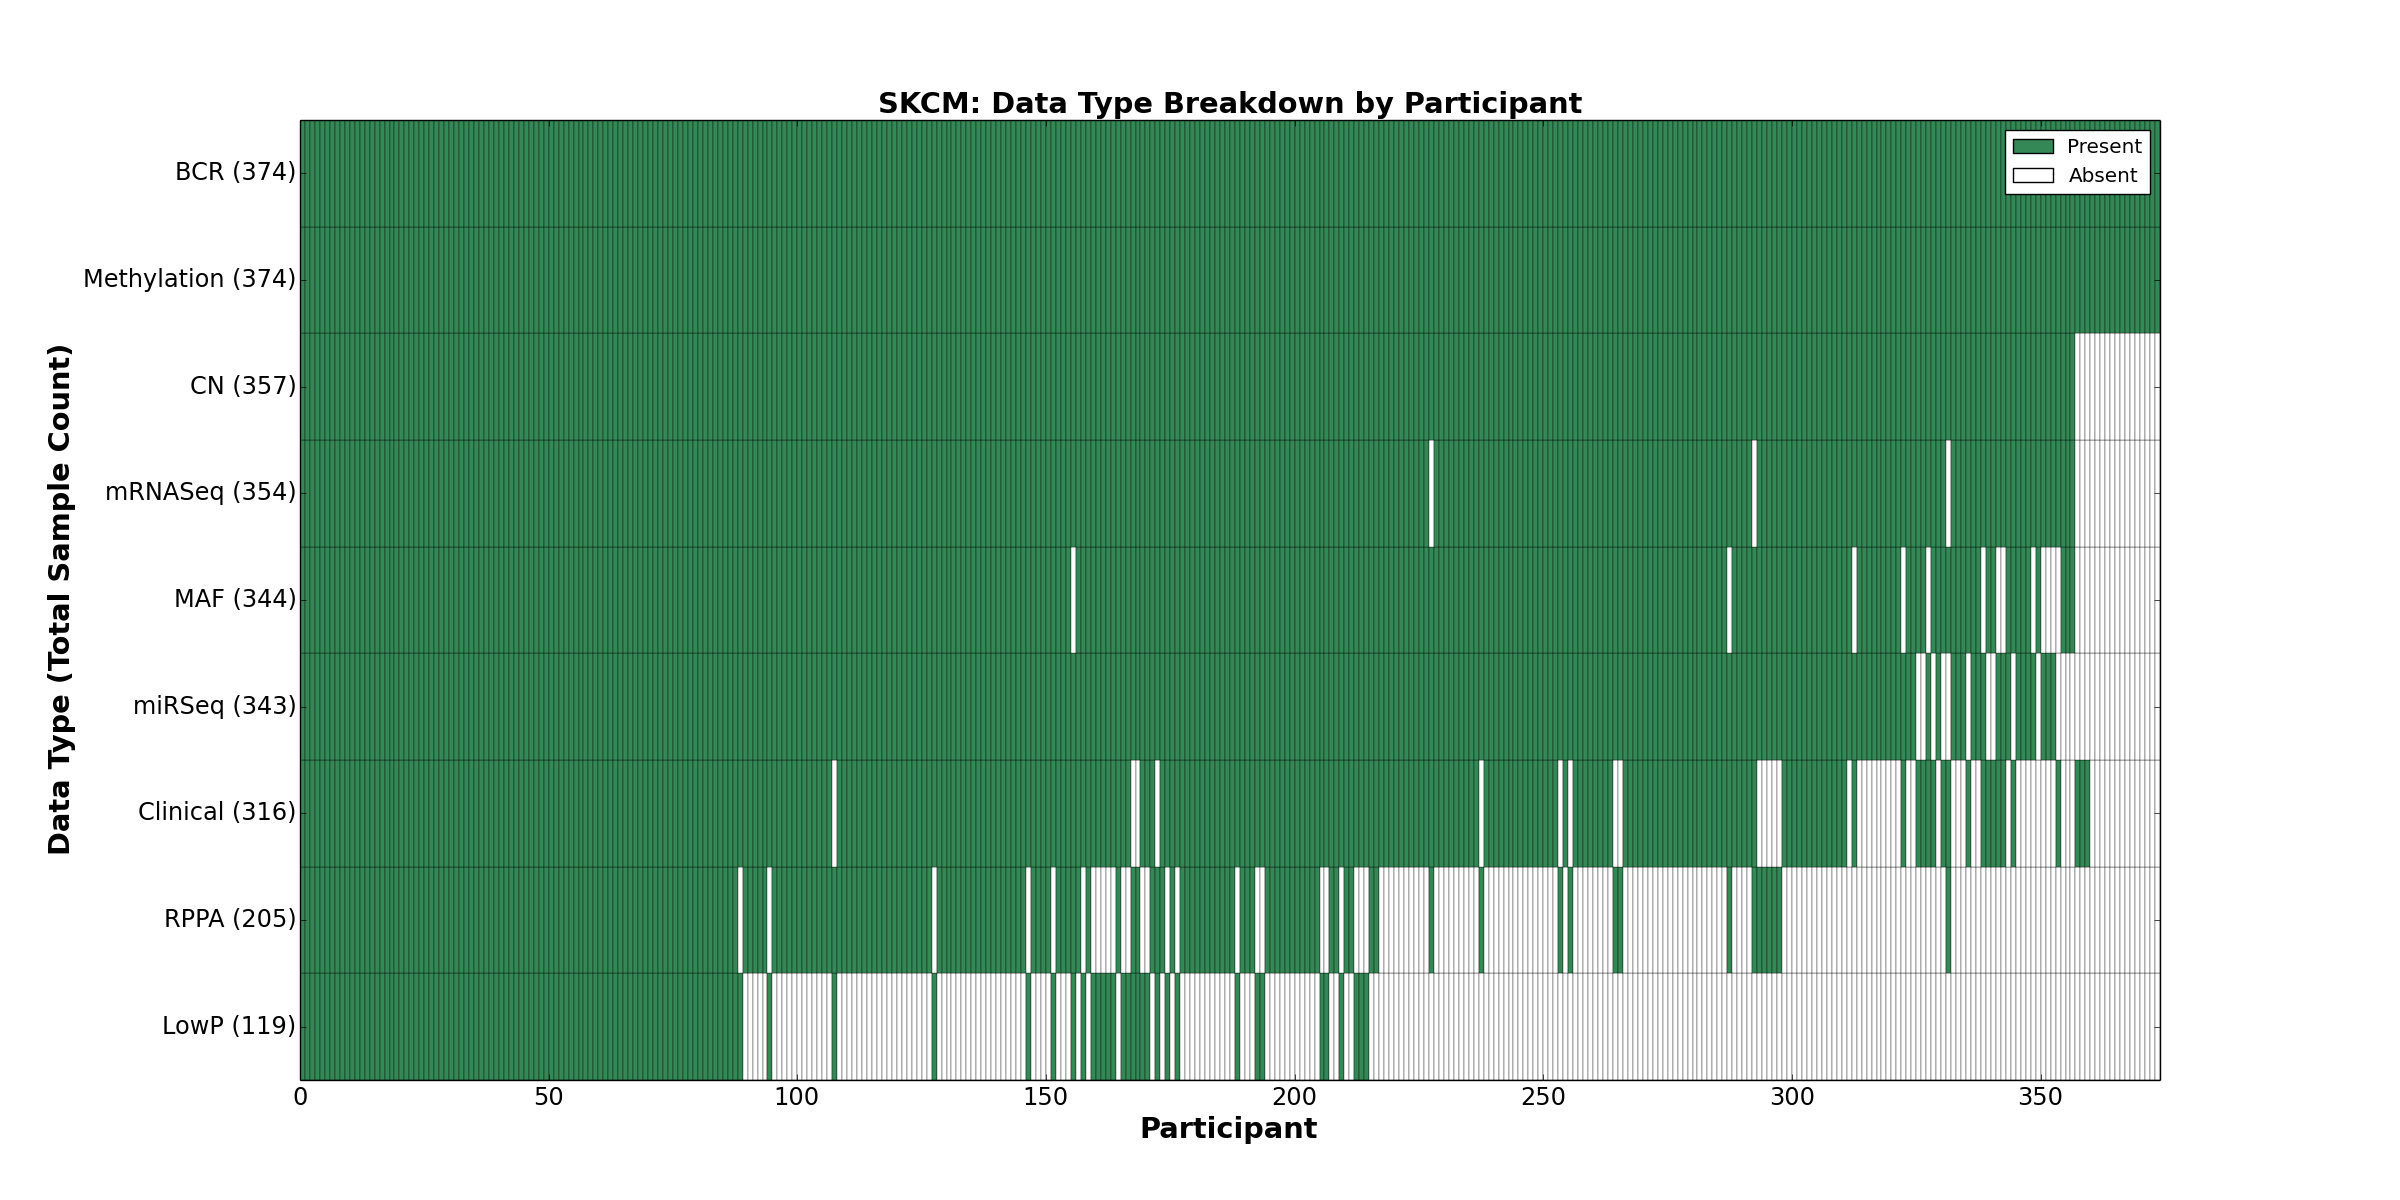Click the green Present legend swatch
Viewport: 2400px width, 1200px height.
2033,147
